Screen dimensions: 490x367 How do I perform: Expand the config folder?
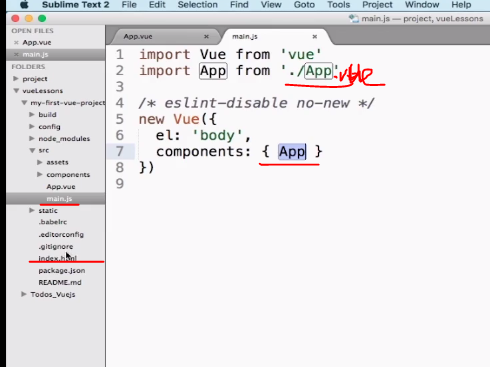pyautogui.click(x=32, y=127)
